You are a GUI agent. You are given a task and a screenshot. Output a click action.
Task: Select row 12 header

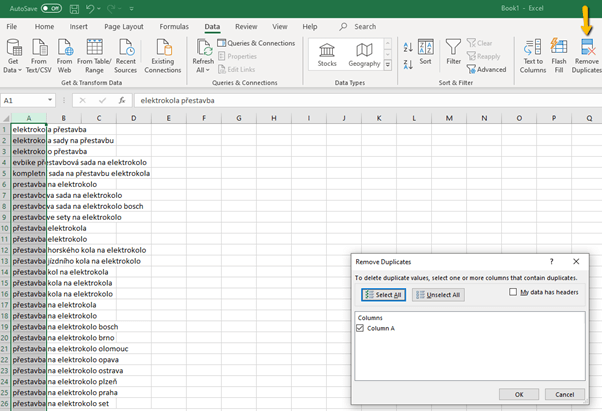click(x=5, y=250)
